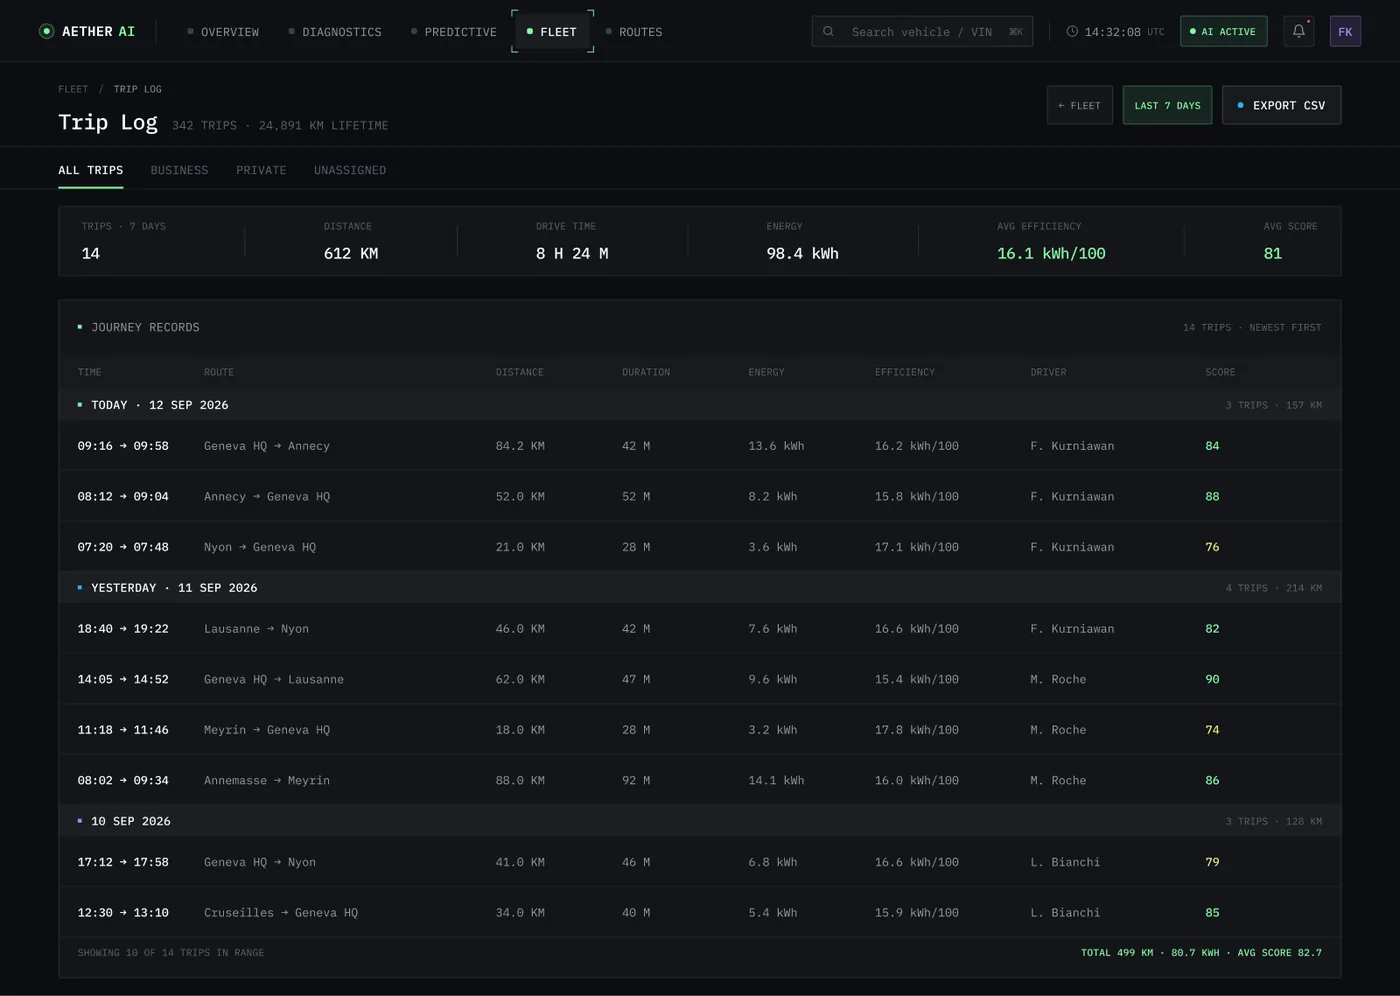
Task: Click the Fleet breadcrumb link
Action: pyautogui.click(x=73, y=89)
